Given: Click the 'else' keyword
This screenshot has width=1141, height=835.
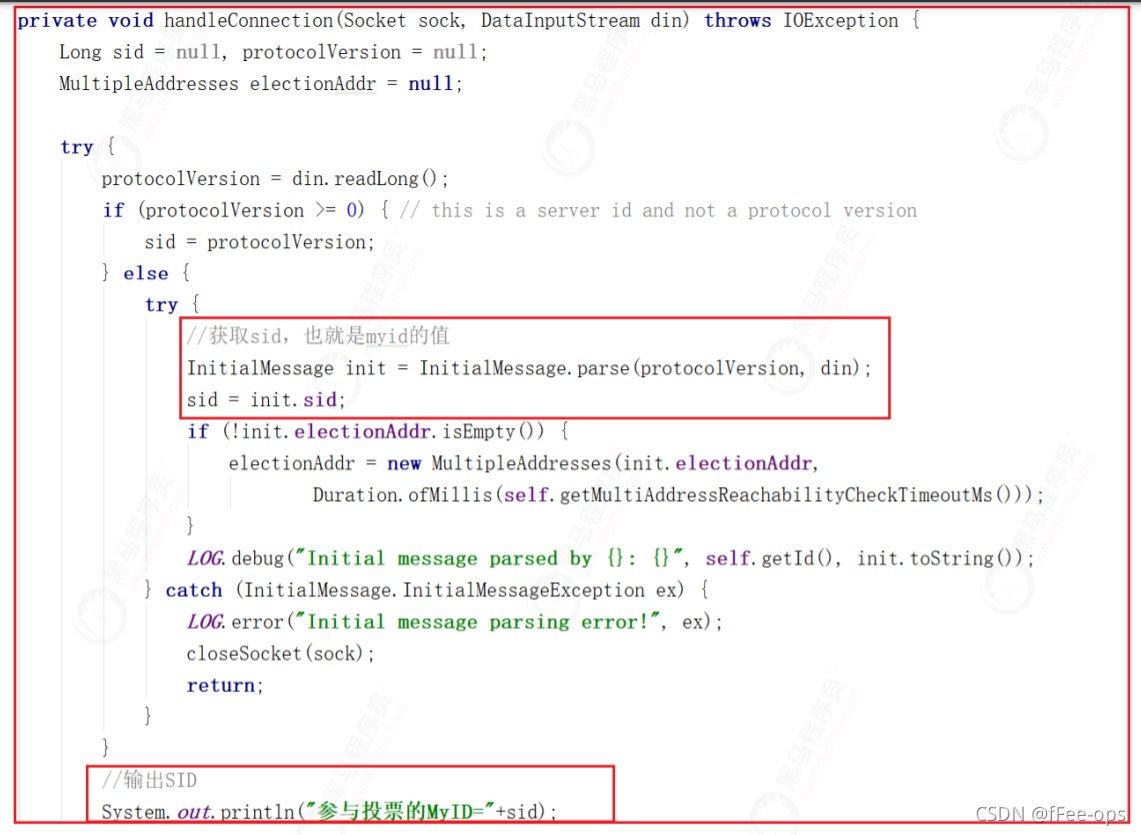Looking at the screenshot, I should coord(146,274).
